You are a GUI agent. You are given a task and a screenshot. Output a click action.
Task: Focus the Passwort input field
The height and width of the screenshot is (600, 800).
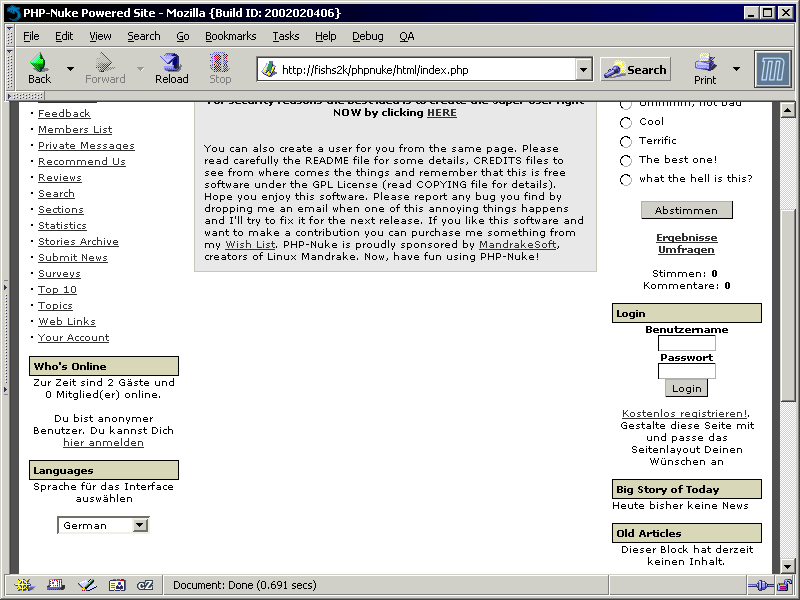coord(686,371)
